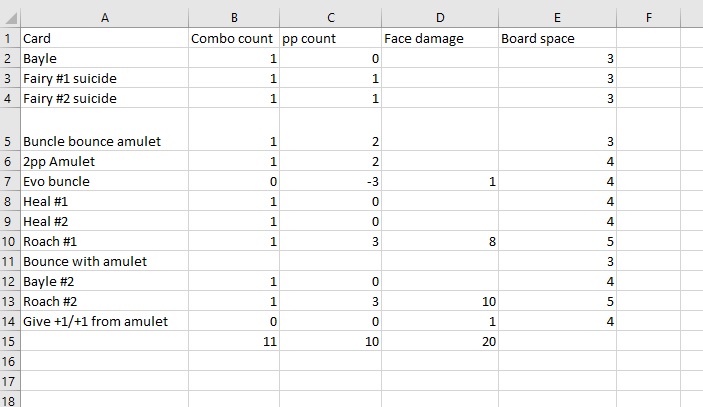Screen dimensions: 703x407
Task: Click the "Face damage" header cell
Action: (439, 39)
